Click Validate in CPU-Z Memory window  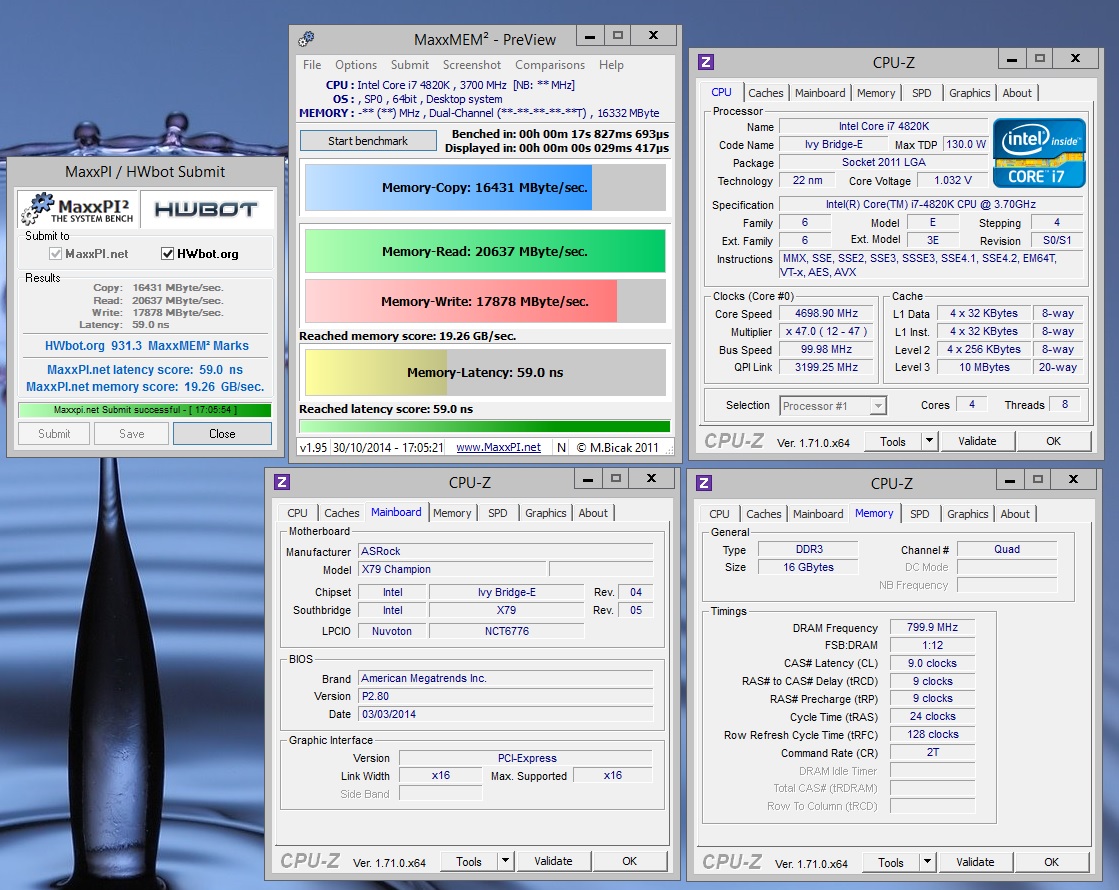coord(975,862)
